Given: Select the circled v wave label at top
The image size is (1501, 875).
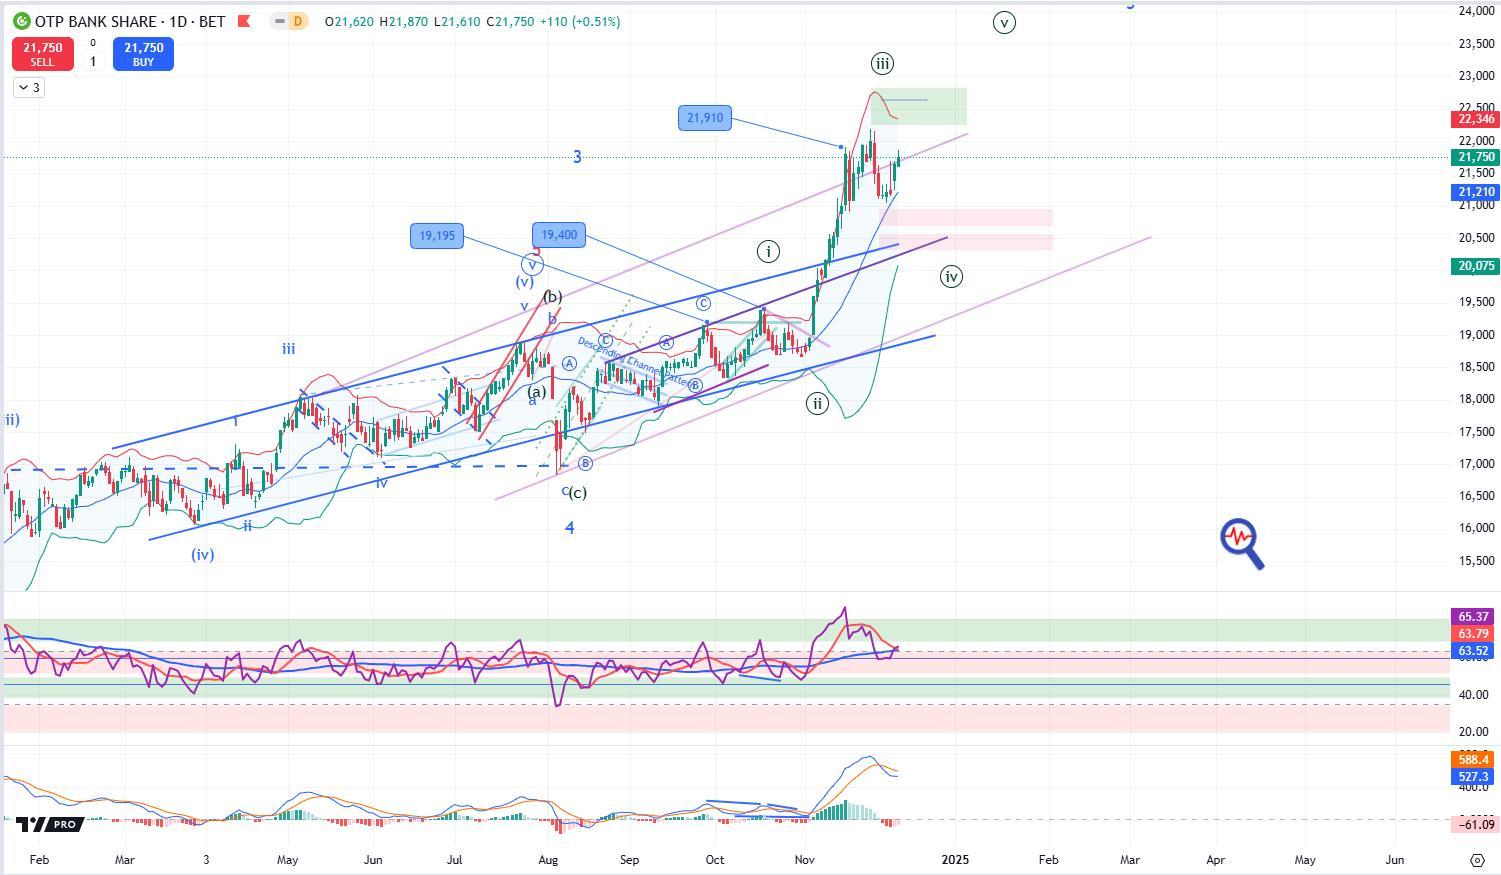Looking at the screenshot, I should [x=1004, y=22].
